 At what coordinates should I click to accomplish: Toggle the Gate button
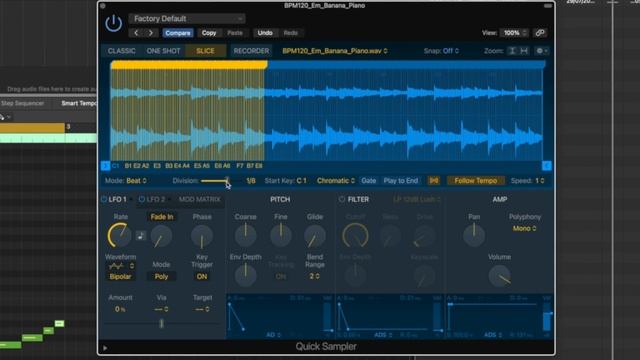coord(368,180)
